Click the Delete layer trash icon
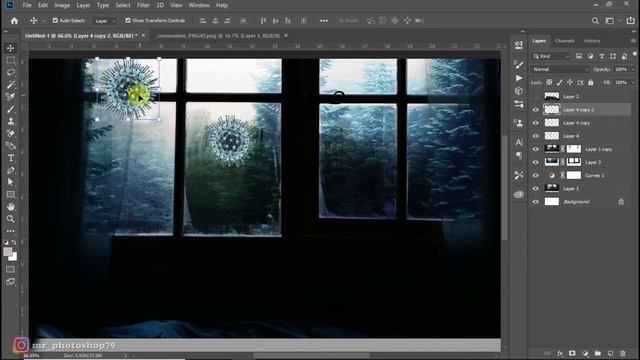The width and height of the screenshot is (640, 360). coord(623,353)
